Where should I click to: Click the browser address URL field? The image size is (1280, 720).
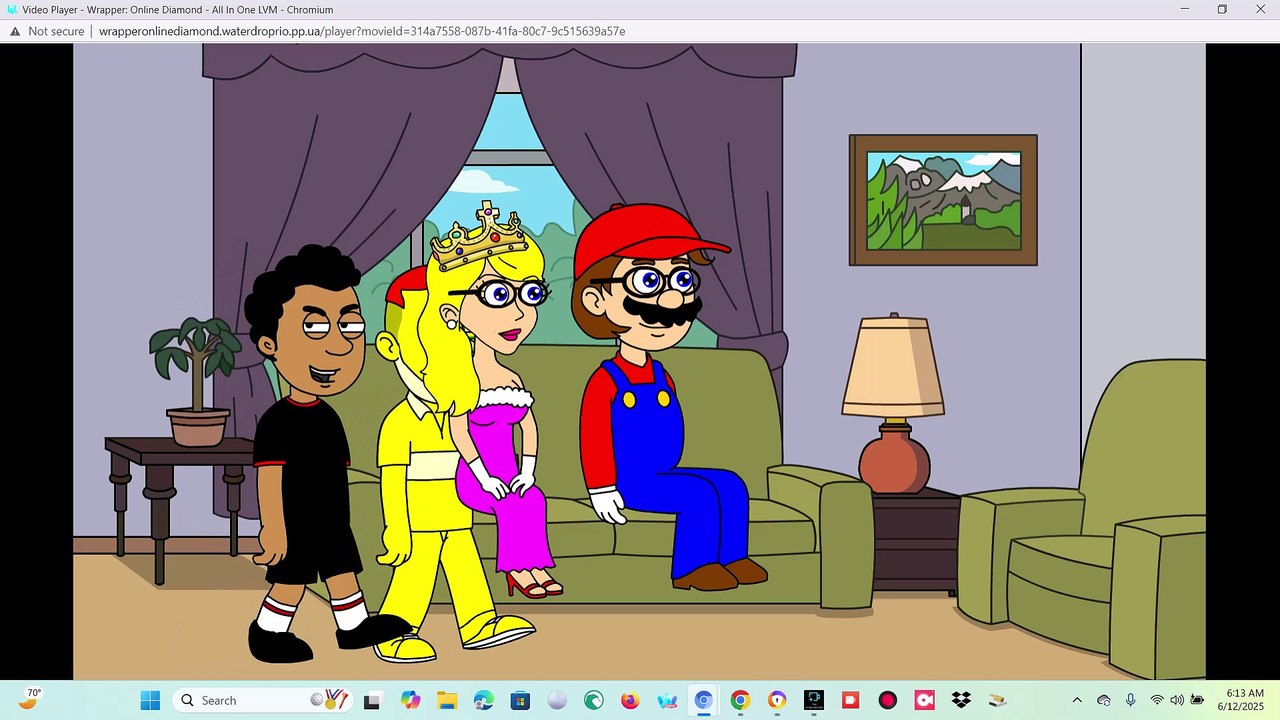pos(362,31)
